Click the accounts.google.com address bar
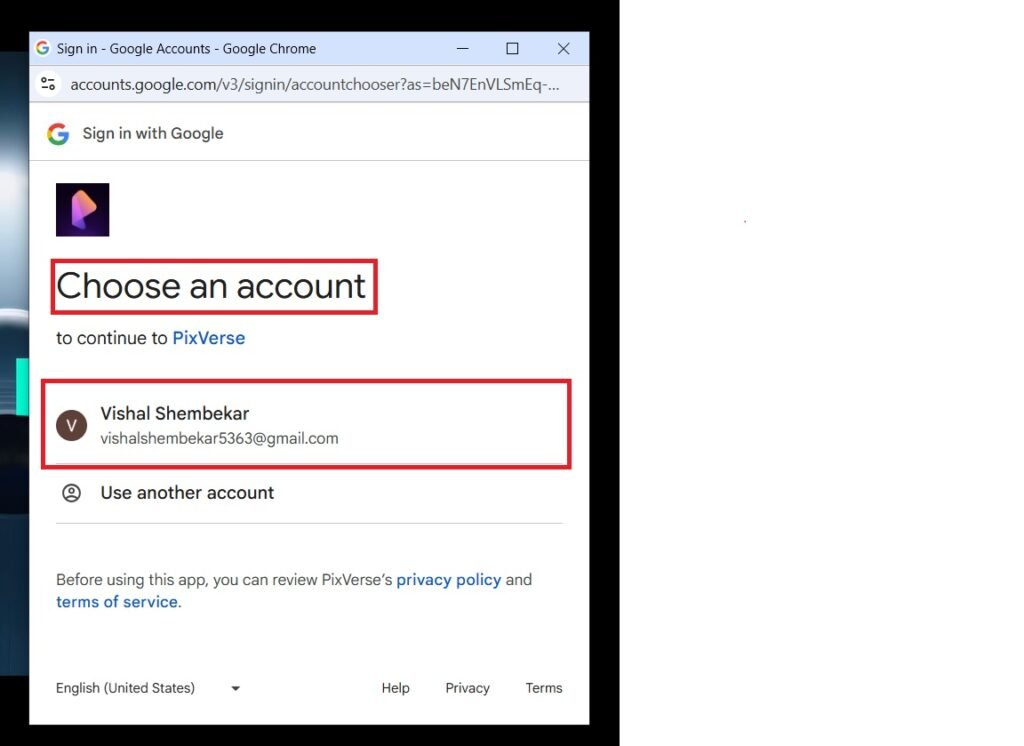1024x746 pixels. click(300, 84)
